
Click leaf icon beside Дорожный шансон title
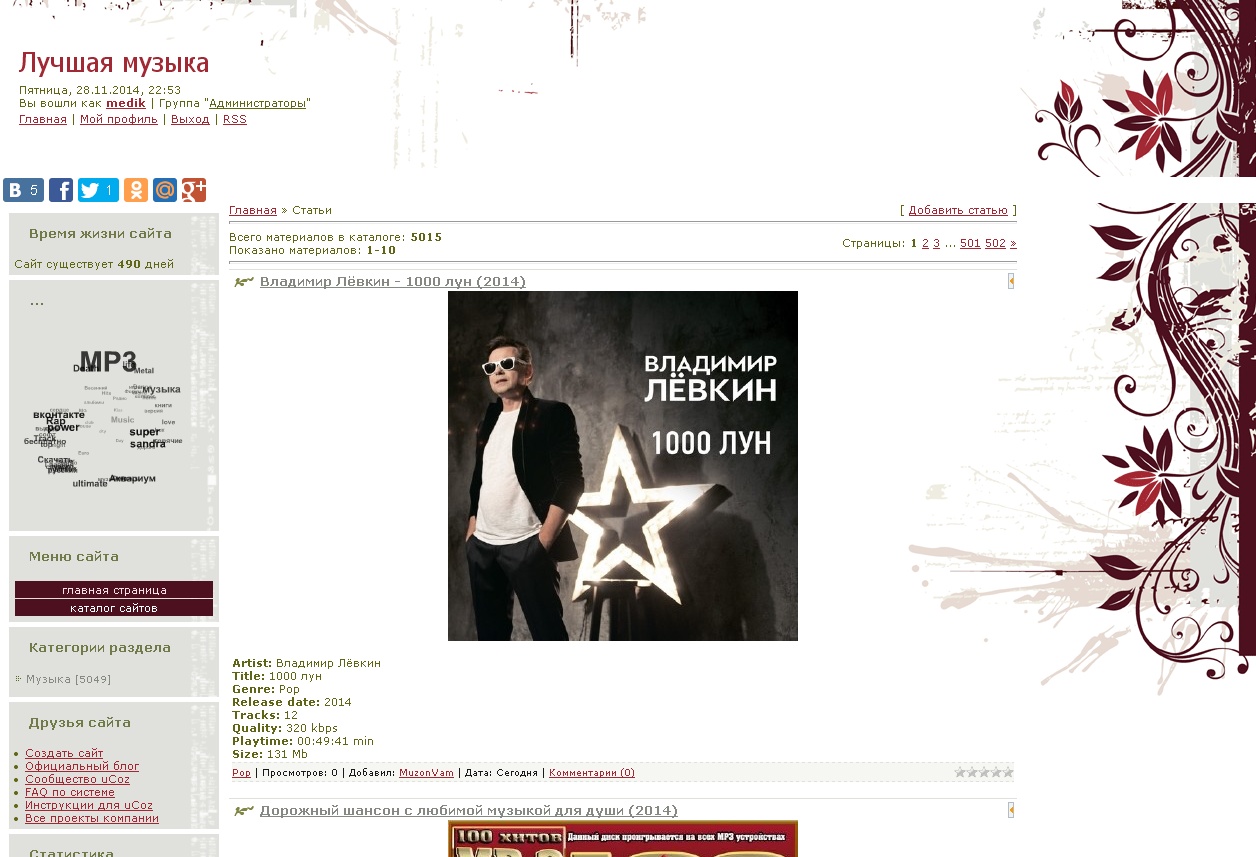coord(243,811)
